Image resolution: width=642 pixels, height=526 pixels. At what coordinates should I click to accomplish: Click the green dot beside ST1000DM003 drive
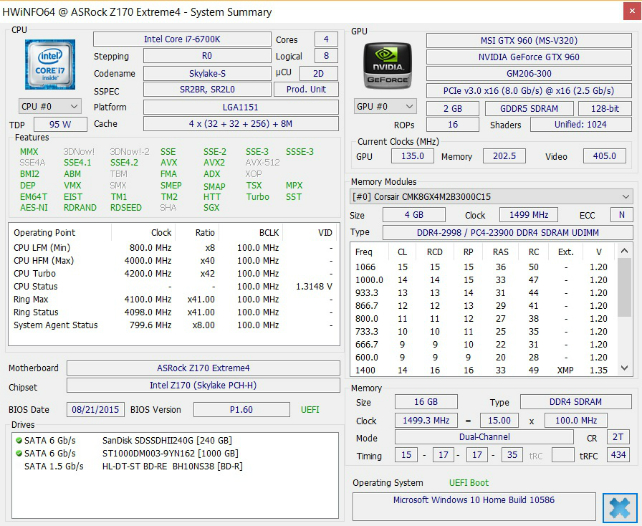point(18,453)
